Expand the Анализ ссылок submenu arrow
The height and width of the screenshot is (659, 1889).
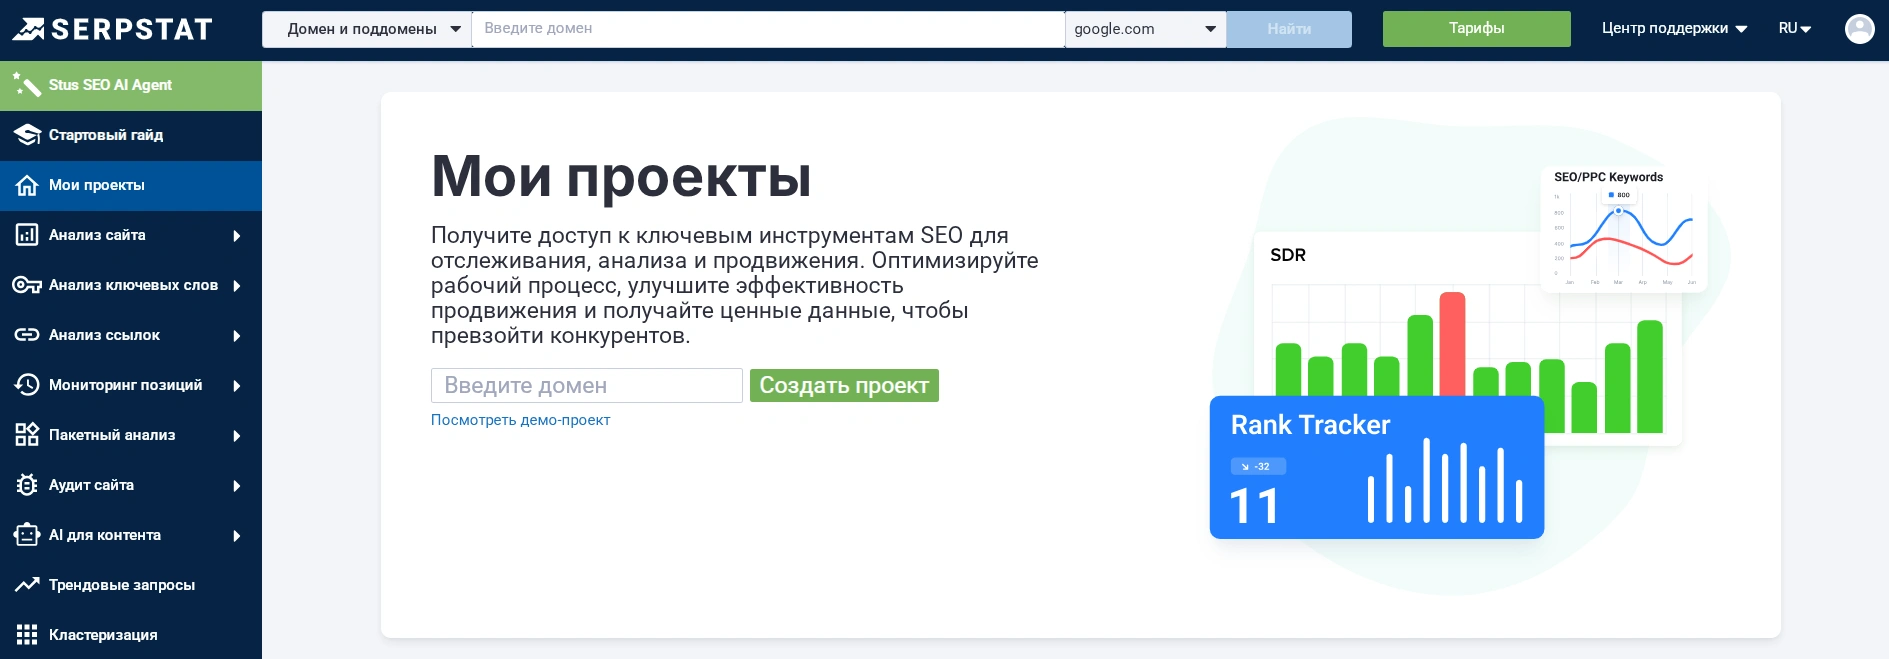coord(237,336)
